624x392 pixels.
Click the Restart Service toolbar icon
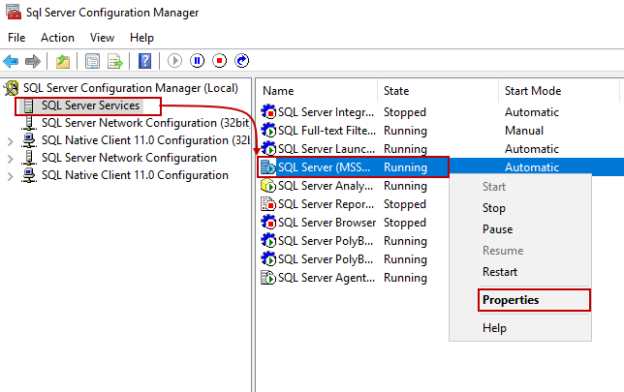tap(242, 60)
